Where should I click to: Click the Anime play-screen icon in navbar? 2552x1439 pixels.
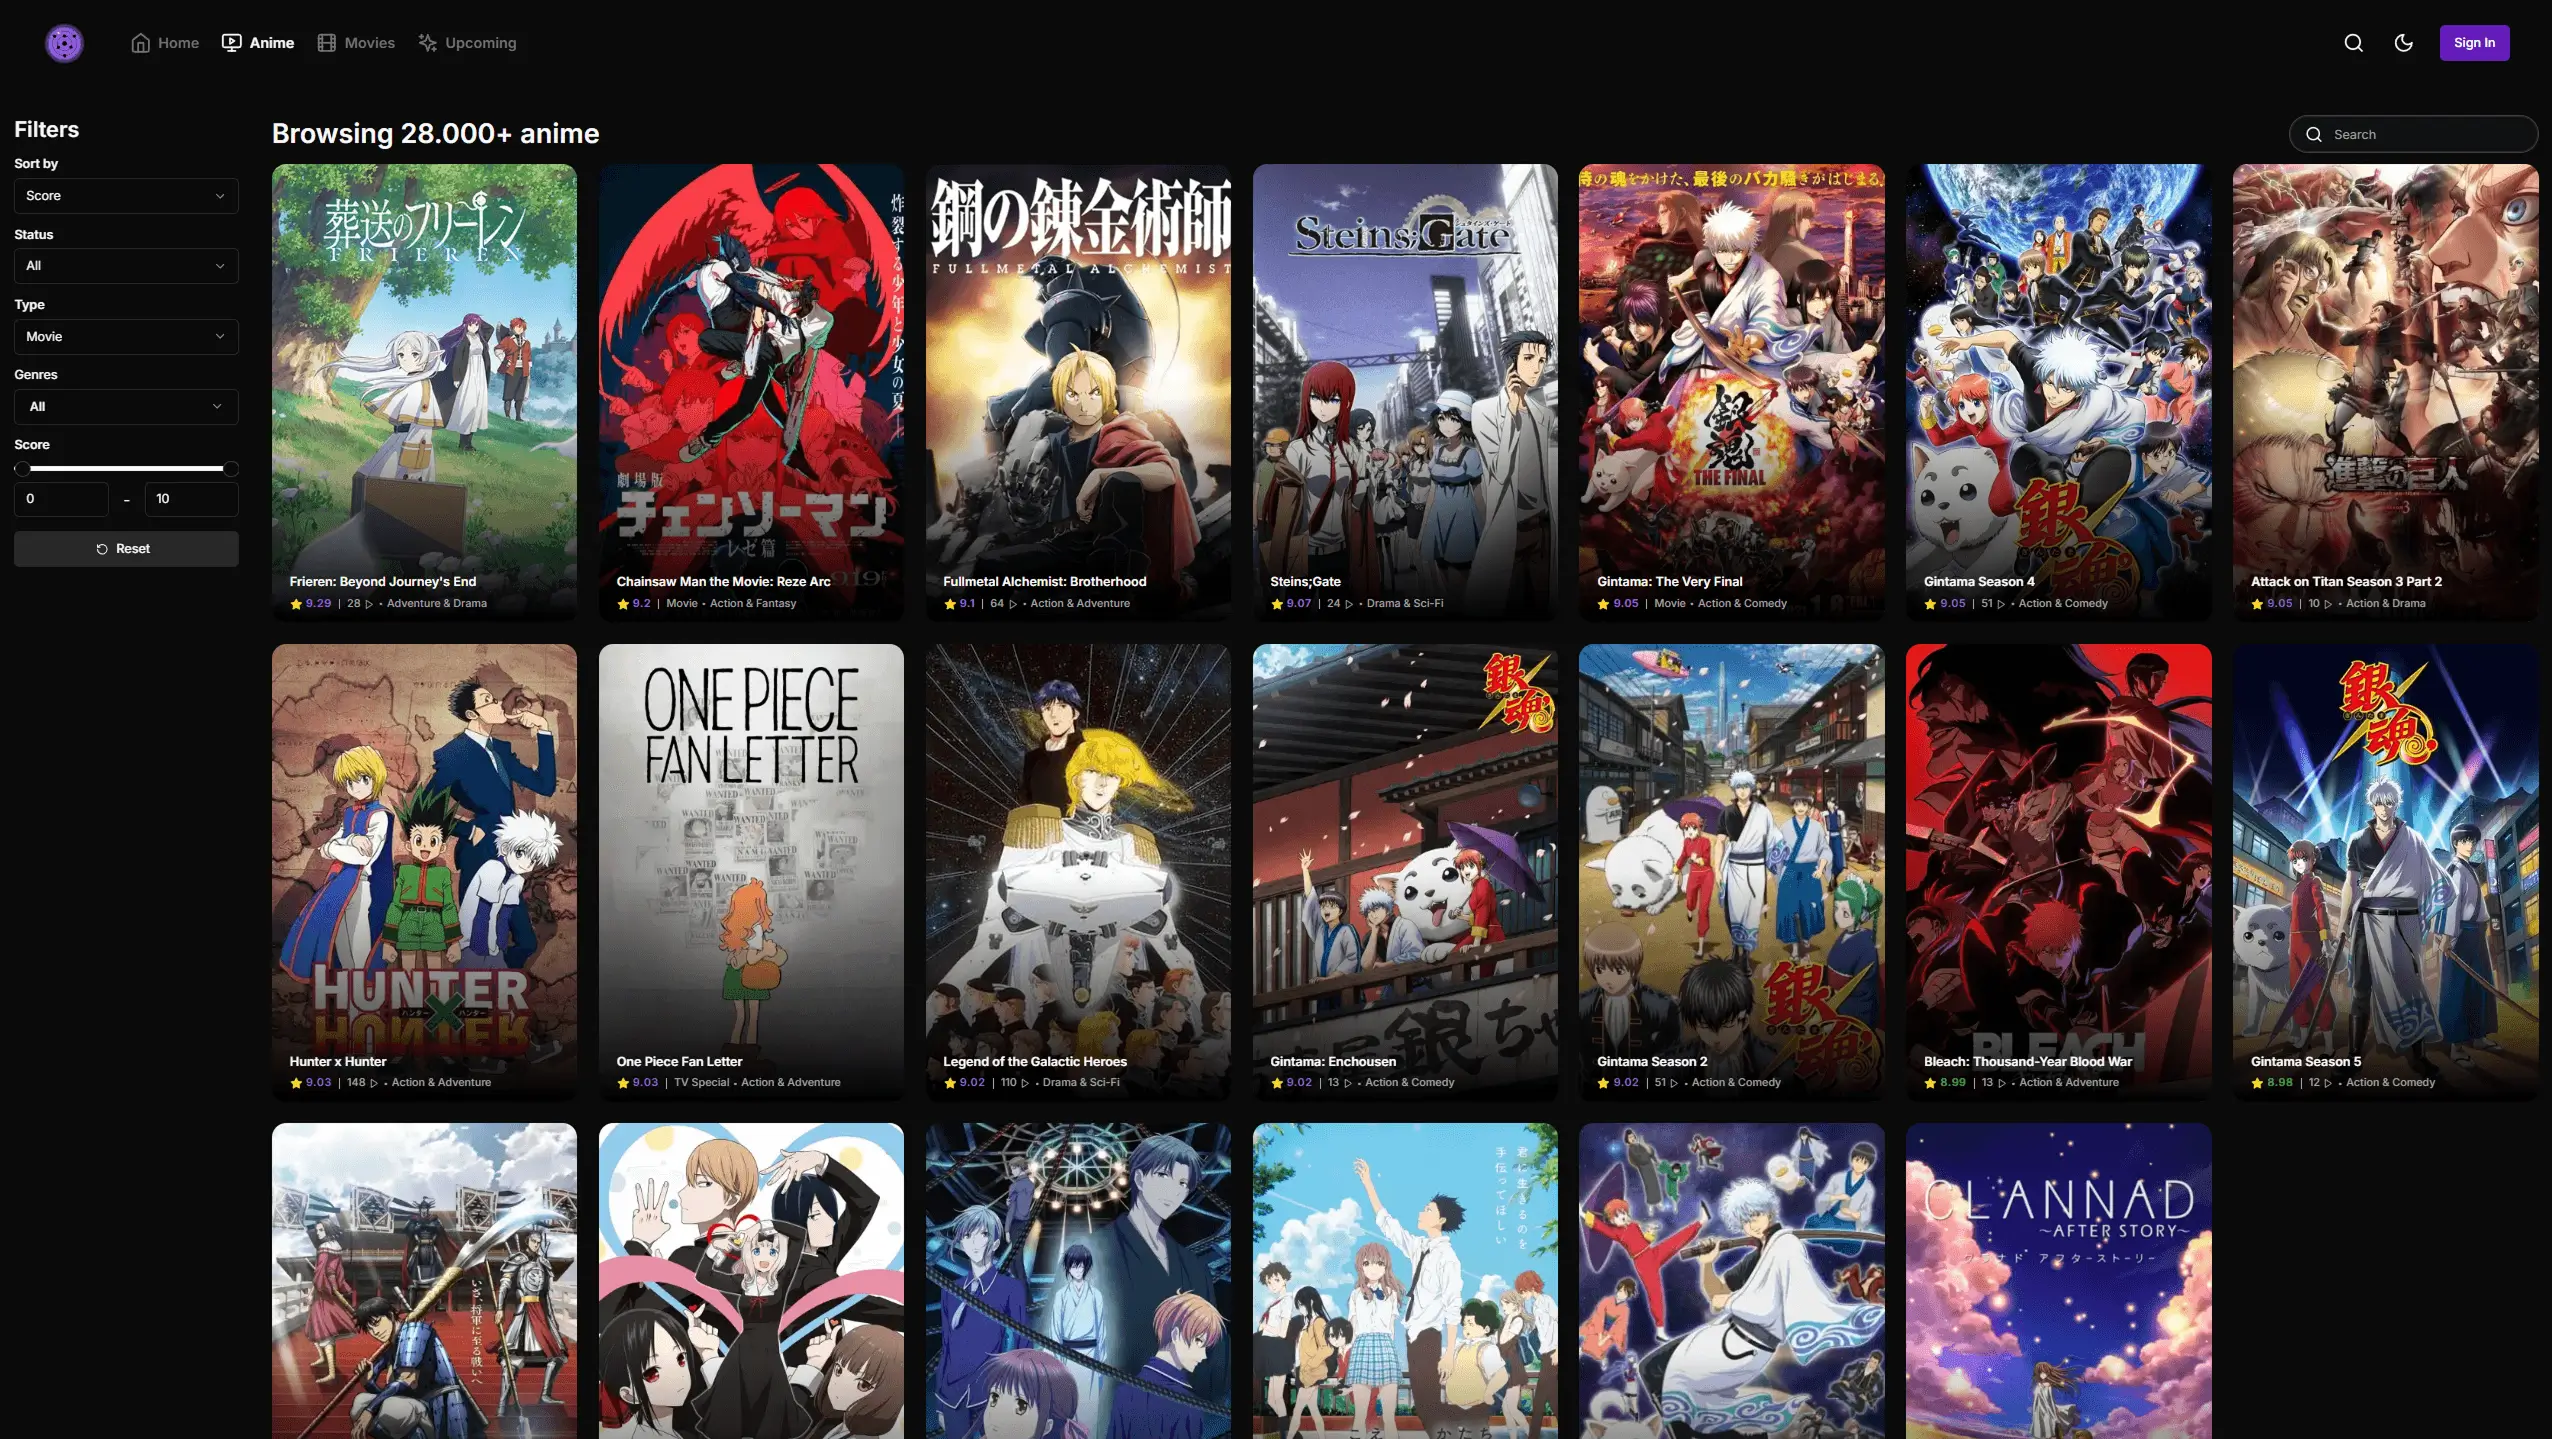pyautogui.click(x=231, y=42)
